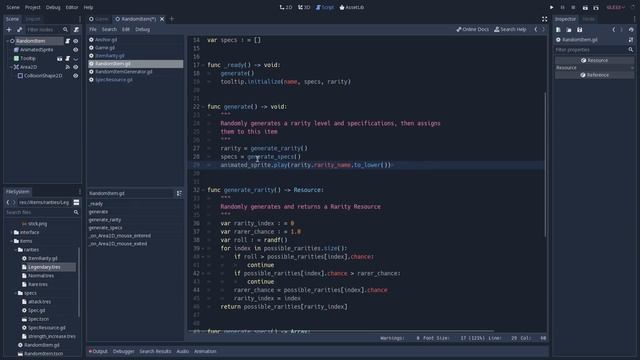640x360 pixels.
Task: Collapse the Area2D node
Action: coord(11,67)
